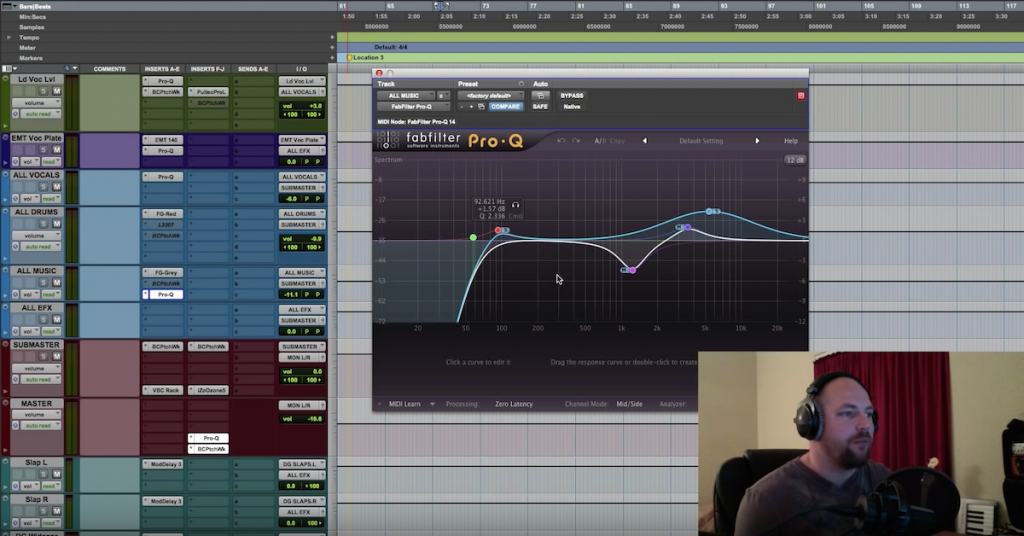Click the MASTER vol -10.6 field

[302, 419]
